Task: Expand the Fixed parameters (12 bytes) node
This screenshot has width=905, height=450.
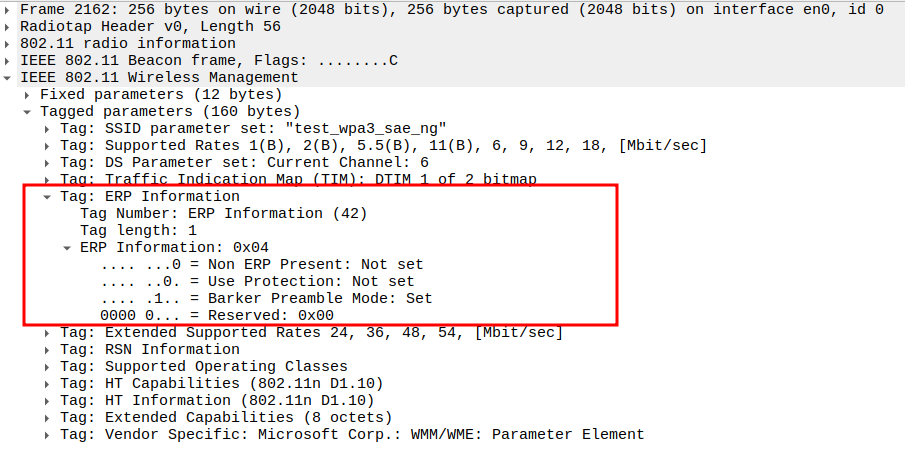Action: (29, 94)
